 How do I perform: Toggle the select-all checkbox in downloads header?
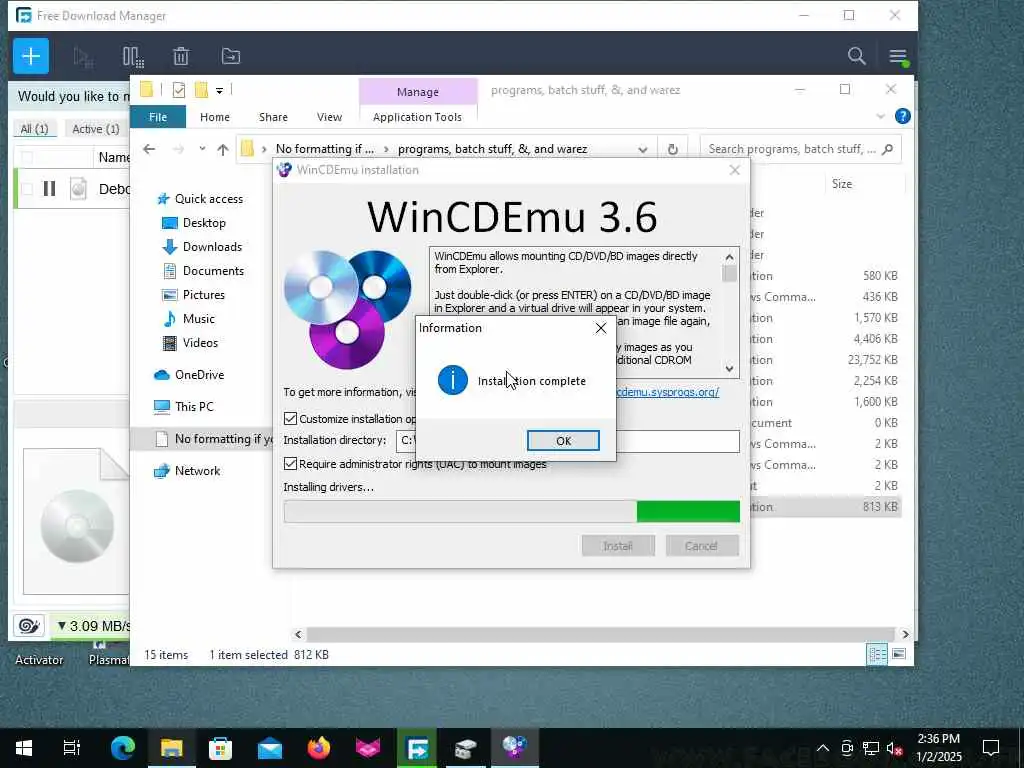point(27,157)
